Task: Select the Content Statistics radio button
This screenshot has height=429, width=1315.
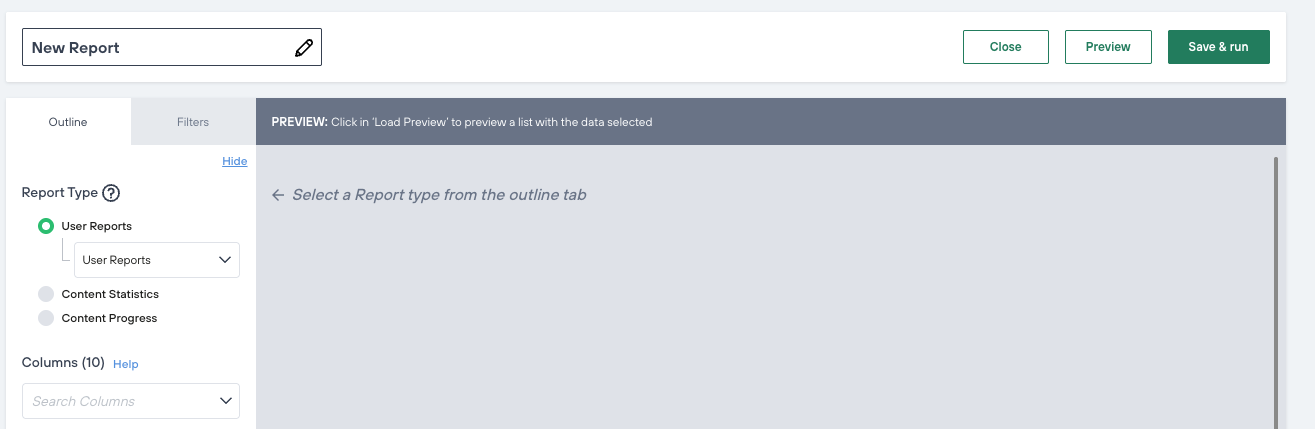Action: pyautogui.click(x=46, y=294)
